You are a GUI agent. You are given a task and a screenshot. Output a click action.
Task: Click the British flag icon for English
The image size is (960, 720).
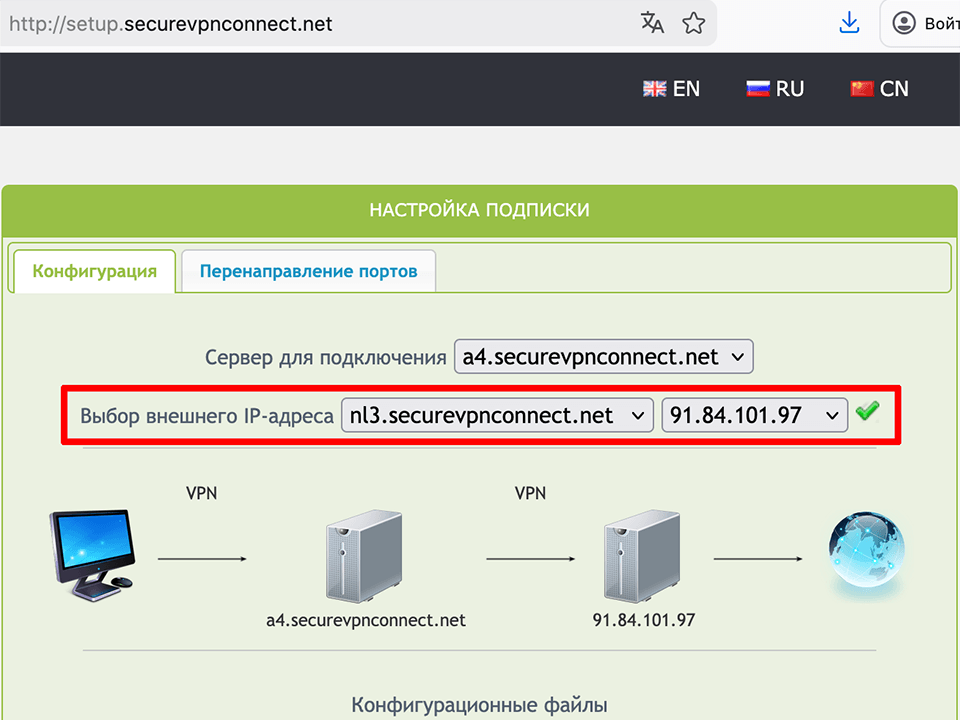coord(653,88)
